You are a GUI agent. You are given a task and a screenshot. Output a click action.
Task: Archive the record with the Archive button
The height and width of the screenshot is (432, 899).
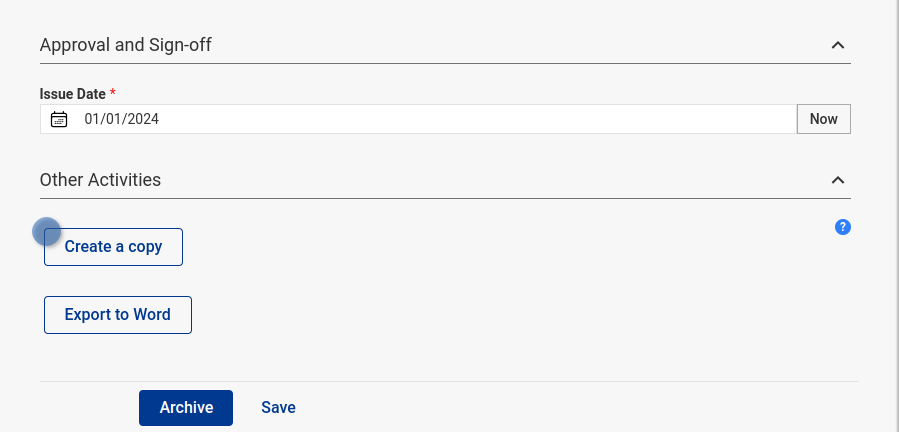point(186,407)
